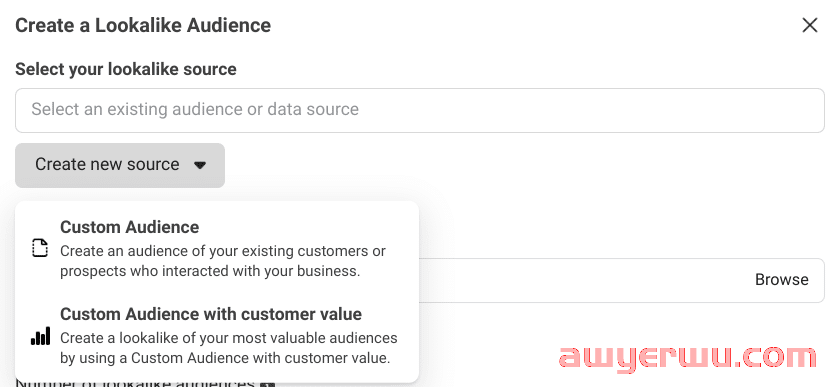The image size is (835, 387).
Task: Click the lookalike source search field
Action: coord(420,110)
